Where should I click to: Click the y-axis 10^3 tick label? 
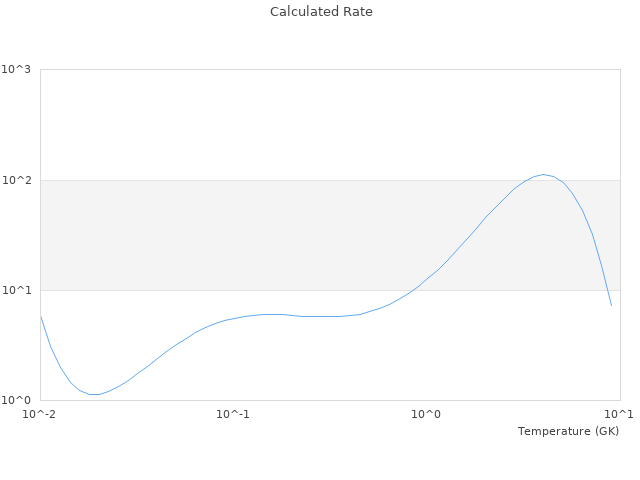click(16, 70)
